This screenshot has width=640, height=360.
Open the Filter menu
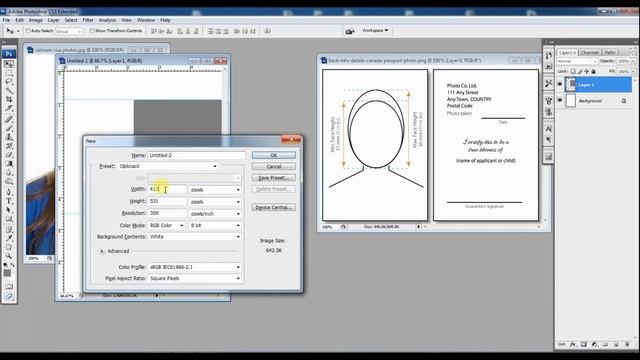(88, 20)
